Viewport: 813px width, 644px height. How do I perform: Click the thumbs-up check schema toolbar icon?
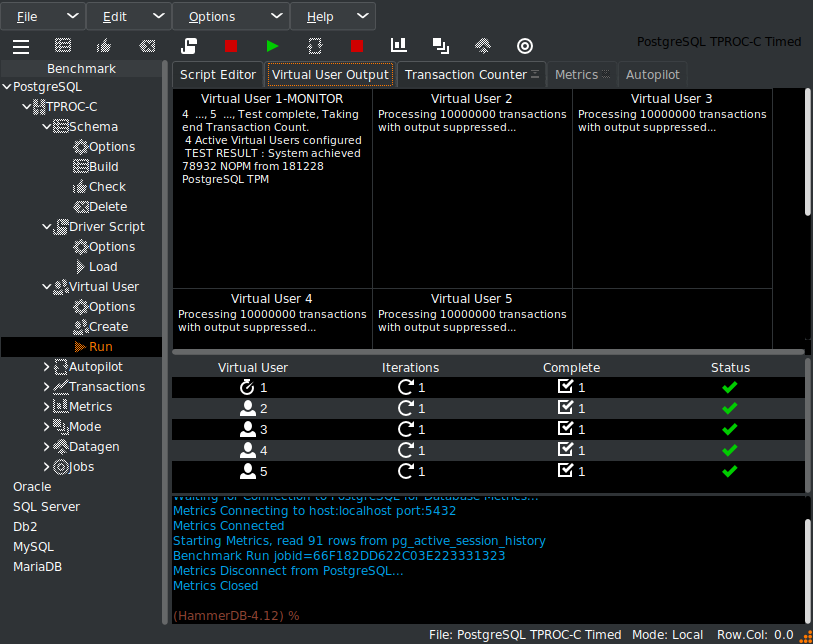point(104,46)
